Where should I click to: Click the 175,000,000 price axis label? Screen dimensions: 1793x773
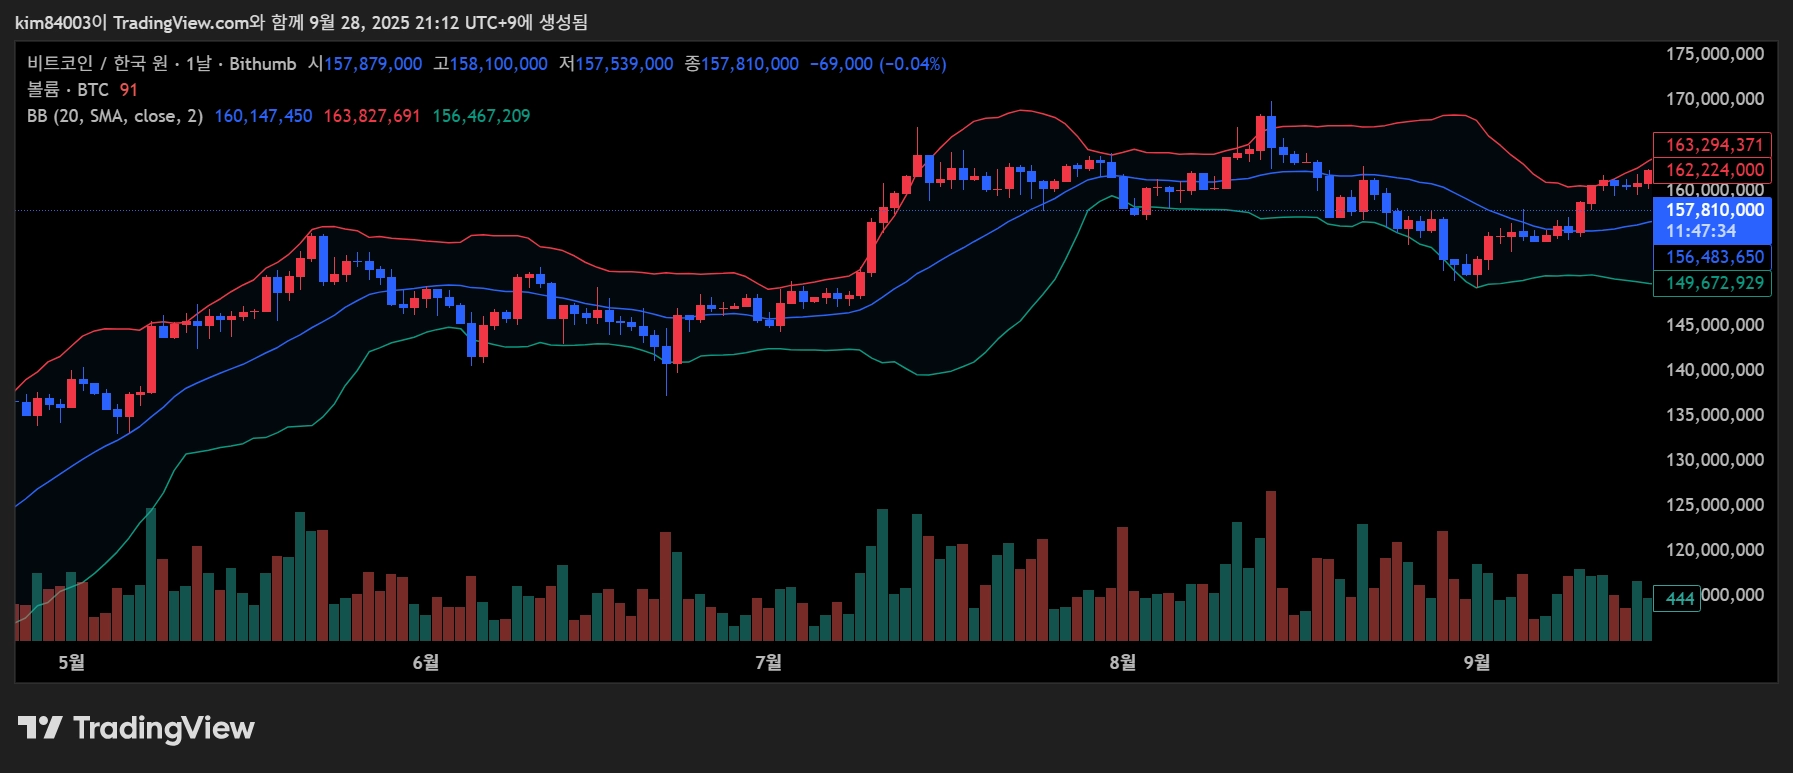(x=1714, y=54)
